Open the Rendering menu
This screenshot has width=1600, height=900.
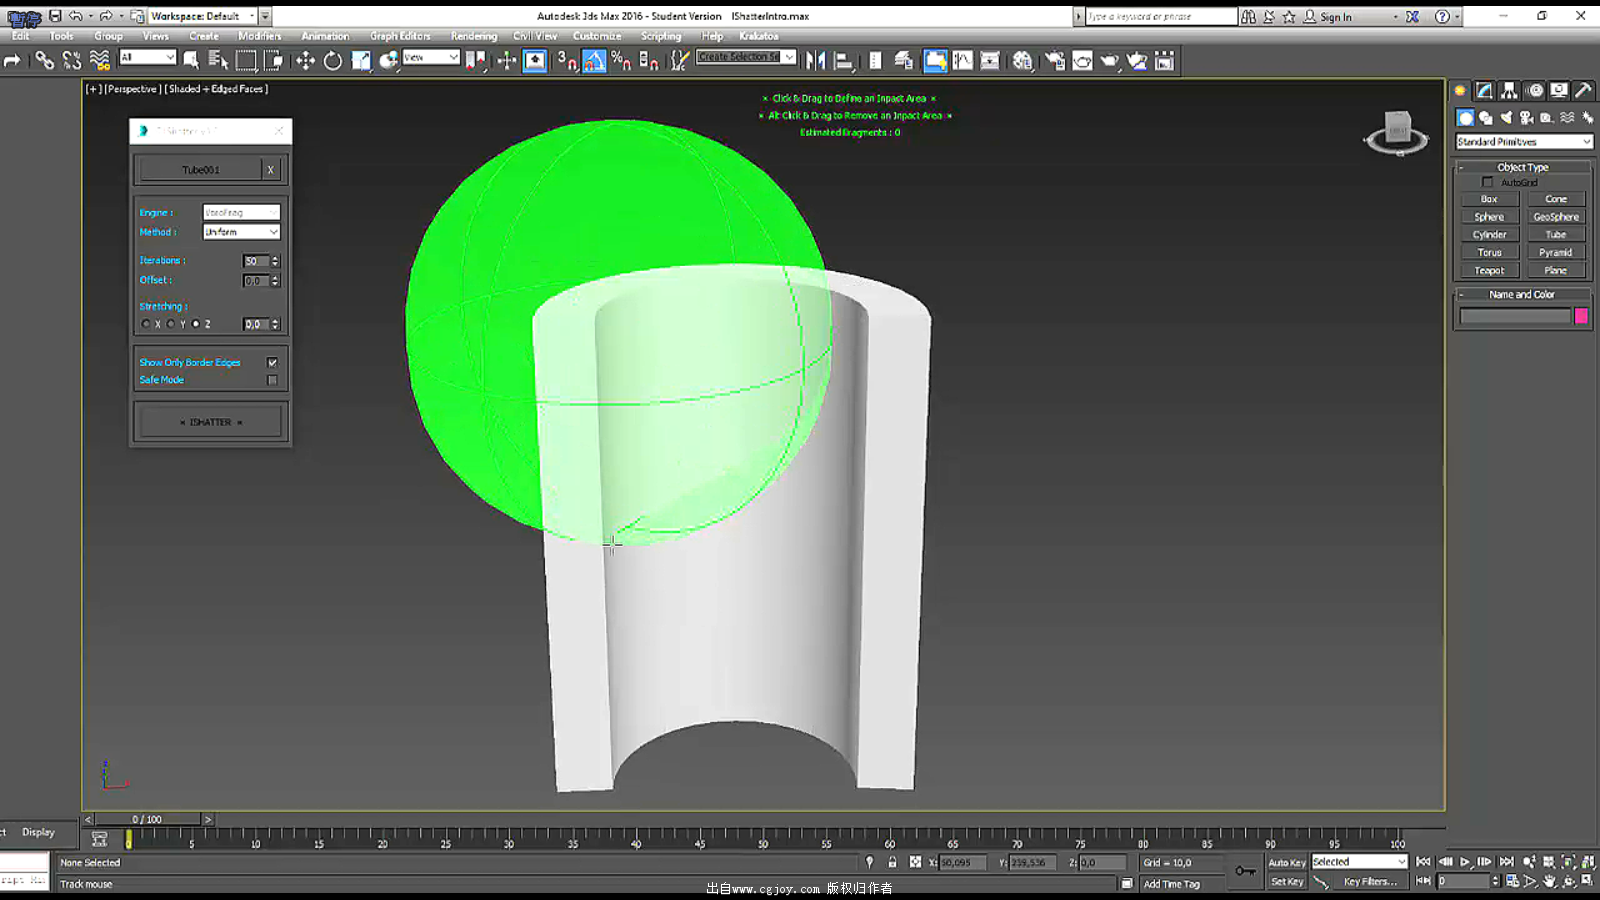tap(473, 36)
